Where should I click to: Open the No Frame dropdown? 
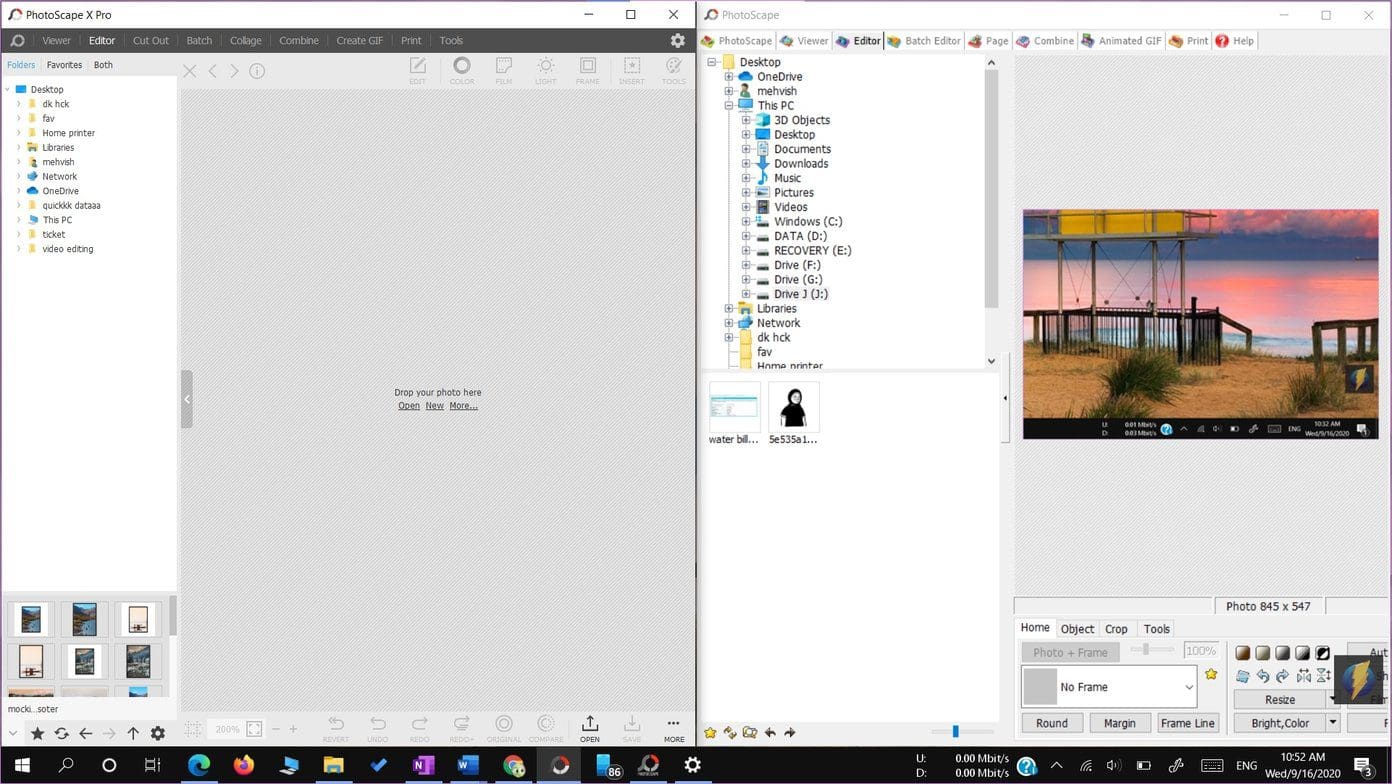(x=1110, y=687)
